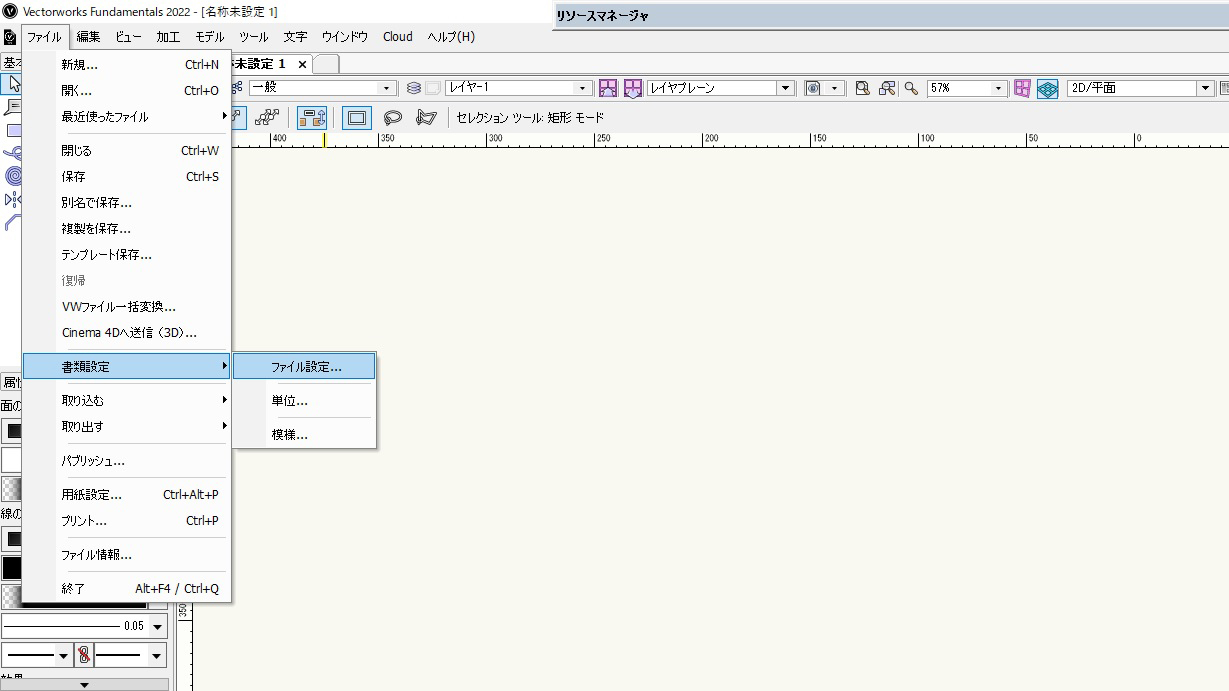Expand the 最近使ったファイル submenu
The height and width of the screenshot is (691, 1229).
[x=127, y=117]
